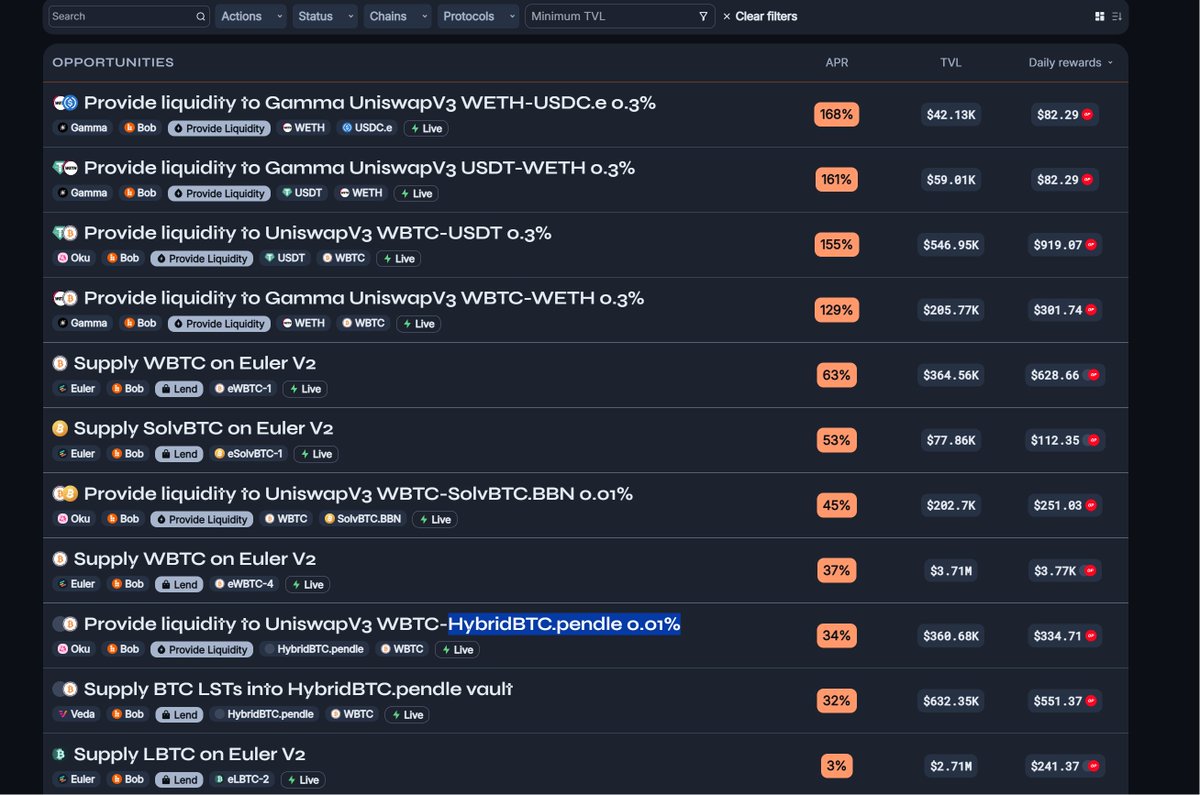Click the SolvBTC.BBN token tag

[361, 519]
